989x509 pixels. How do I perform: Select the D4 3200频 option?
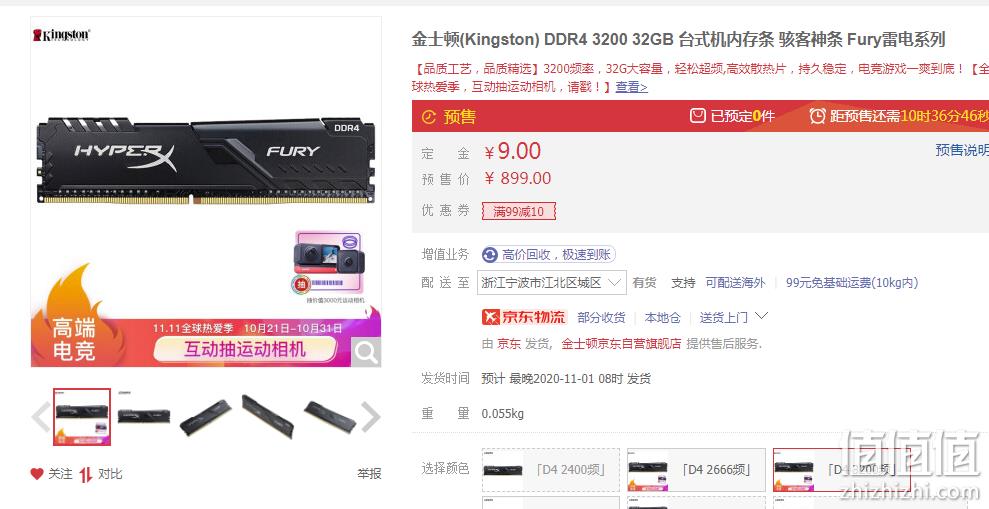pyautogui.click(x=842, y=469)
